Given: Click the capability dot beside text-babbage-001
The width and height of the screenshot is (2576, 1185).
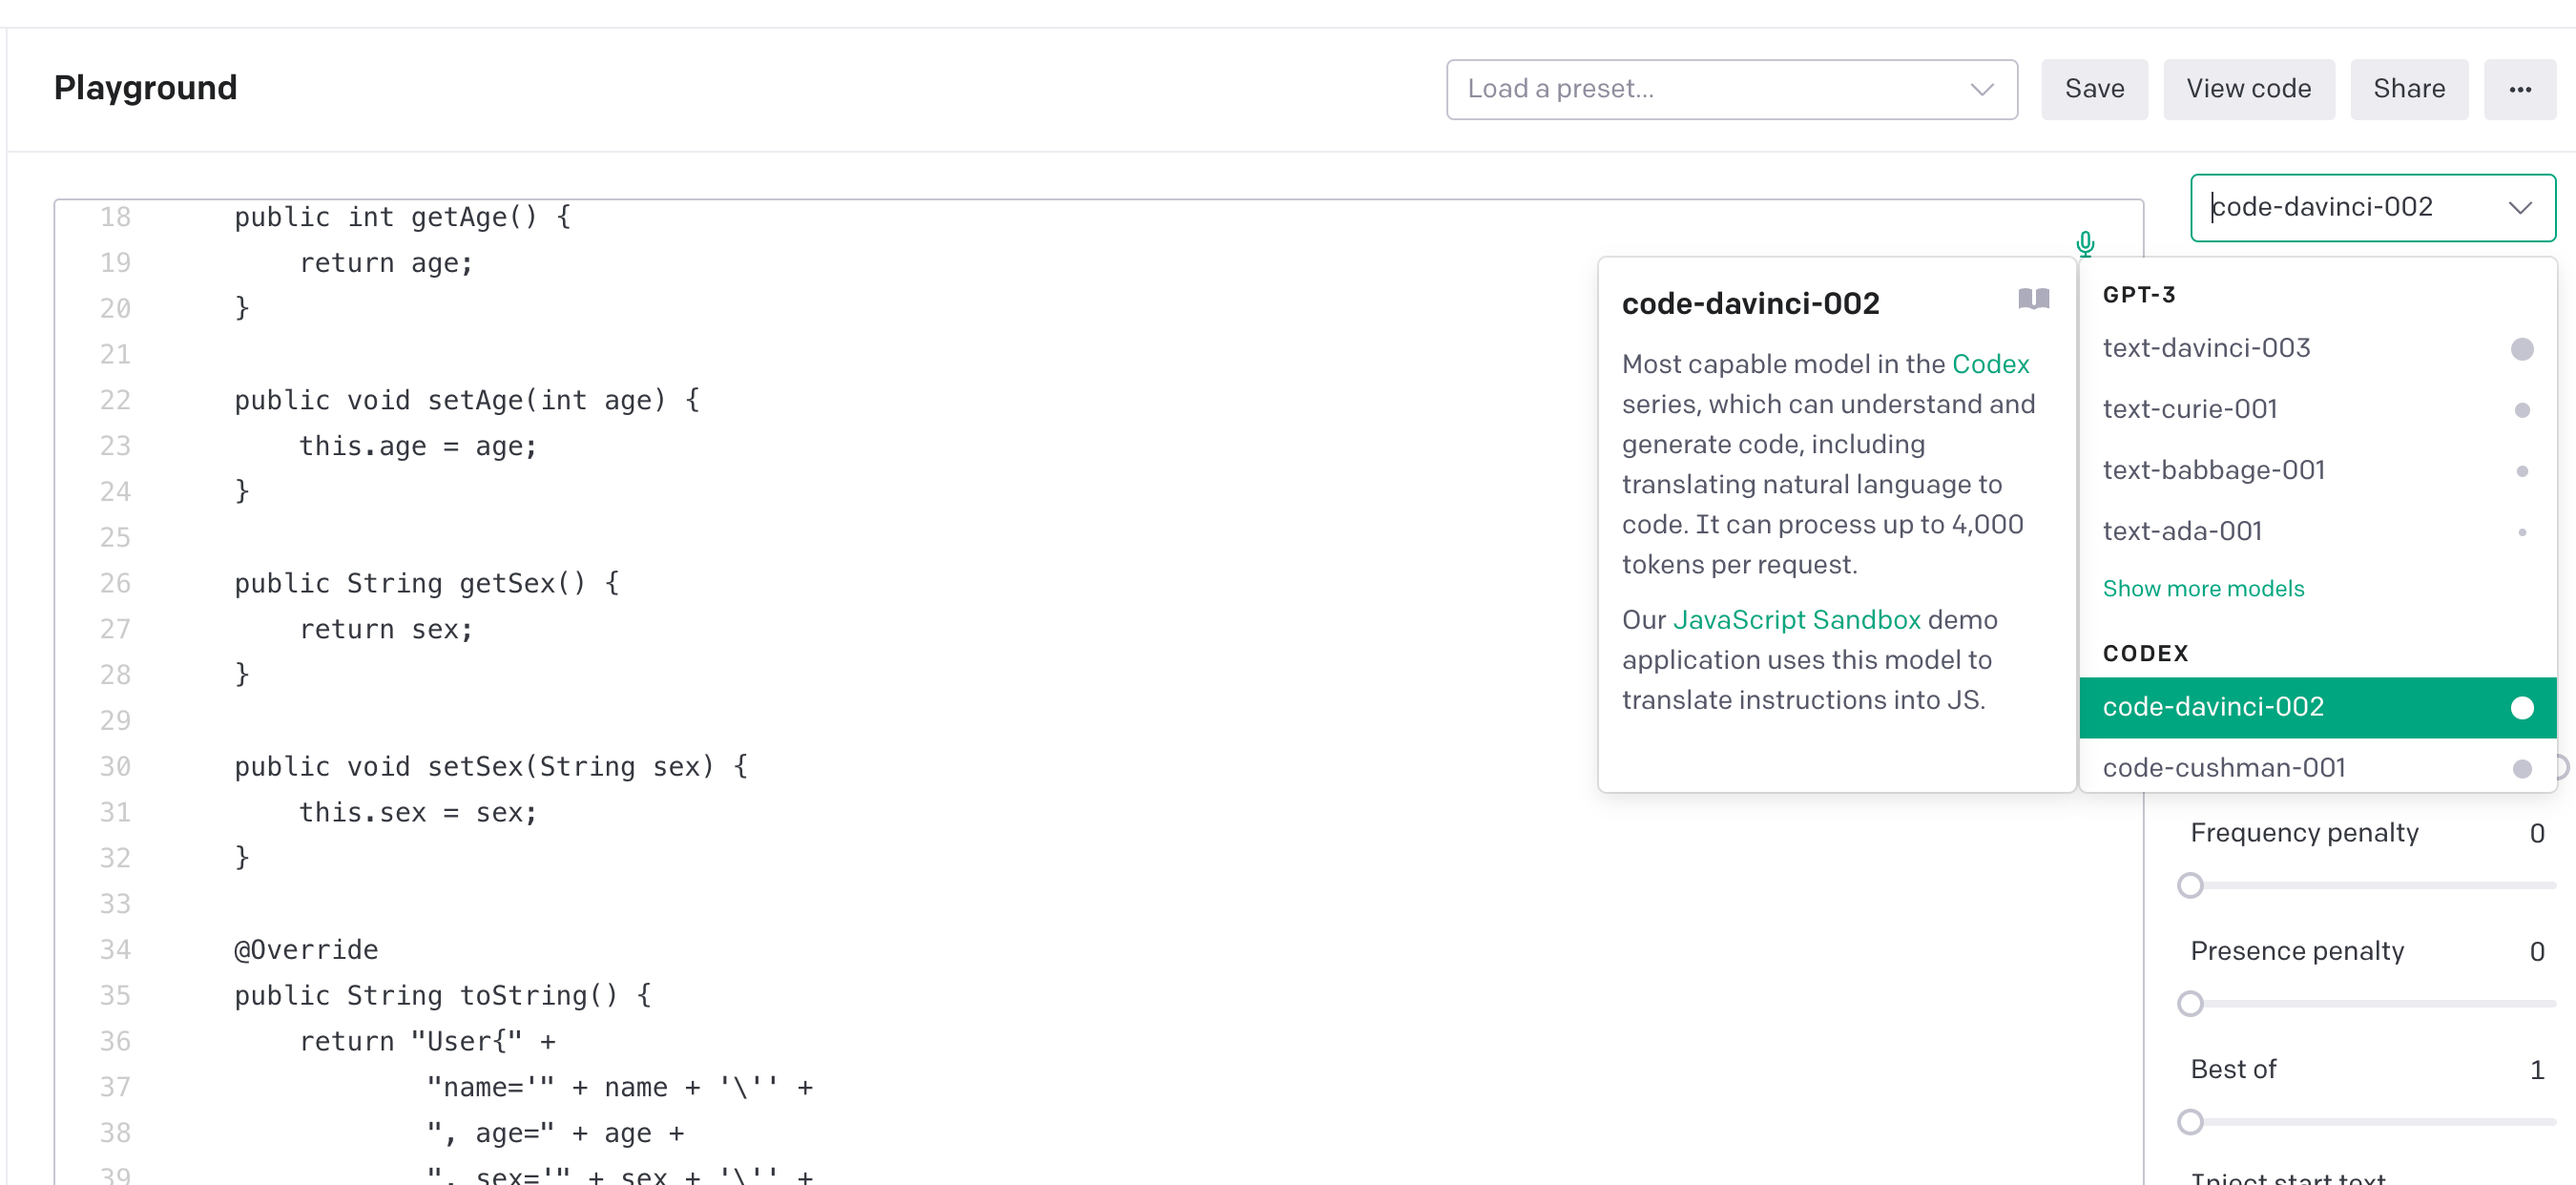Looking at the screenshot, I should pos(2521,471).
